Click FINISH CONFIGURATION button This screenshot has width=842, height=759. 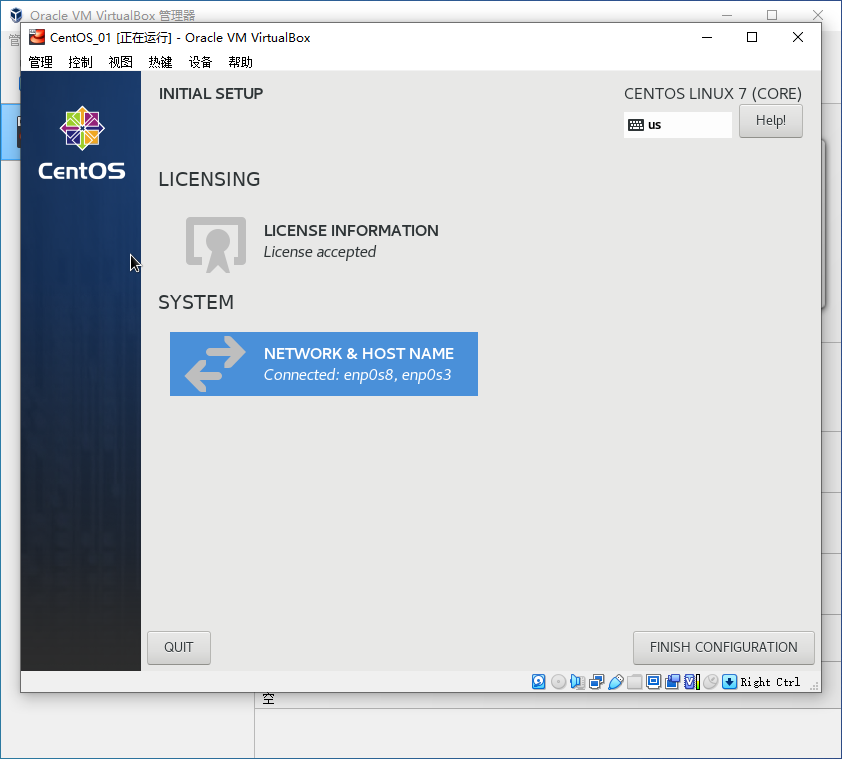tap(723, 647)
